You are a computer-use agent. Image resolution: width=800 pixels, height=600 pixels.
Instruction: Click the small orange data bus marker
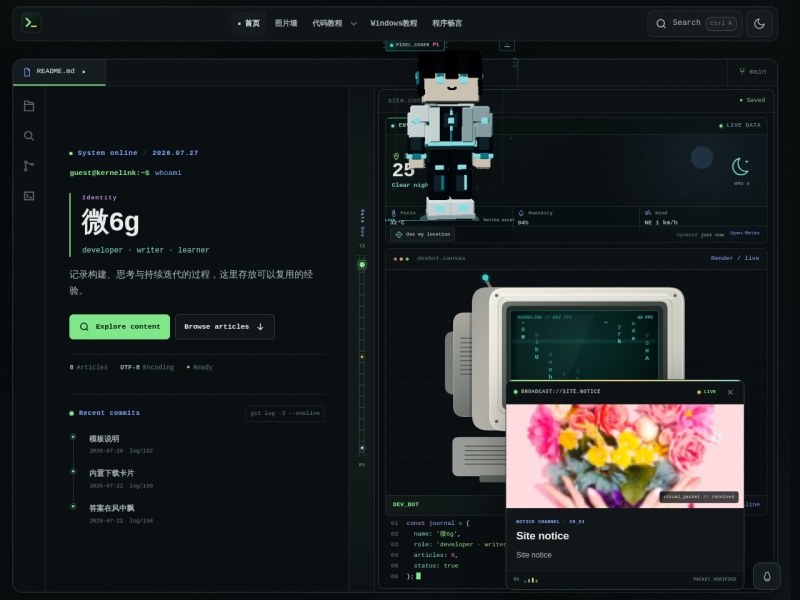pyautogui.click(x=362, y=357)
